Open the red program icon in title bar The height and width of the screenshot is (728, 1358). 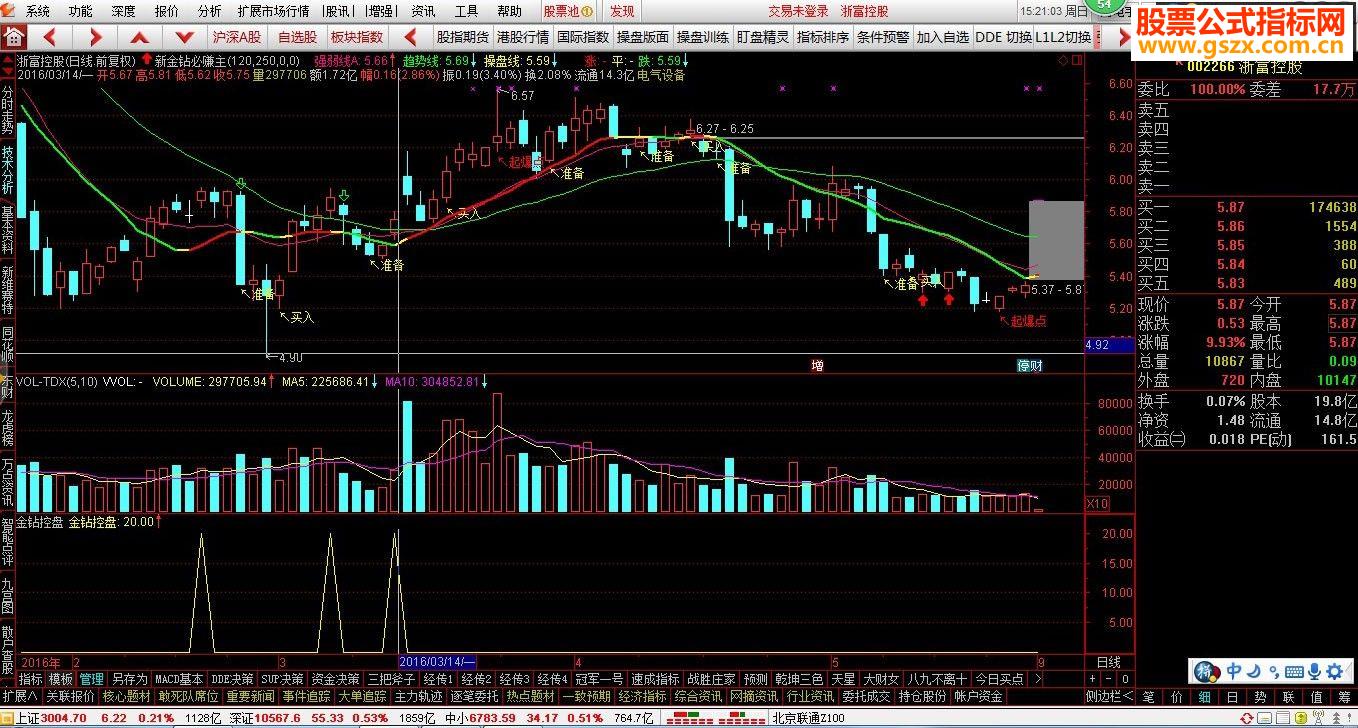(x=10, y=11)
